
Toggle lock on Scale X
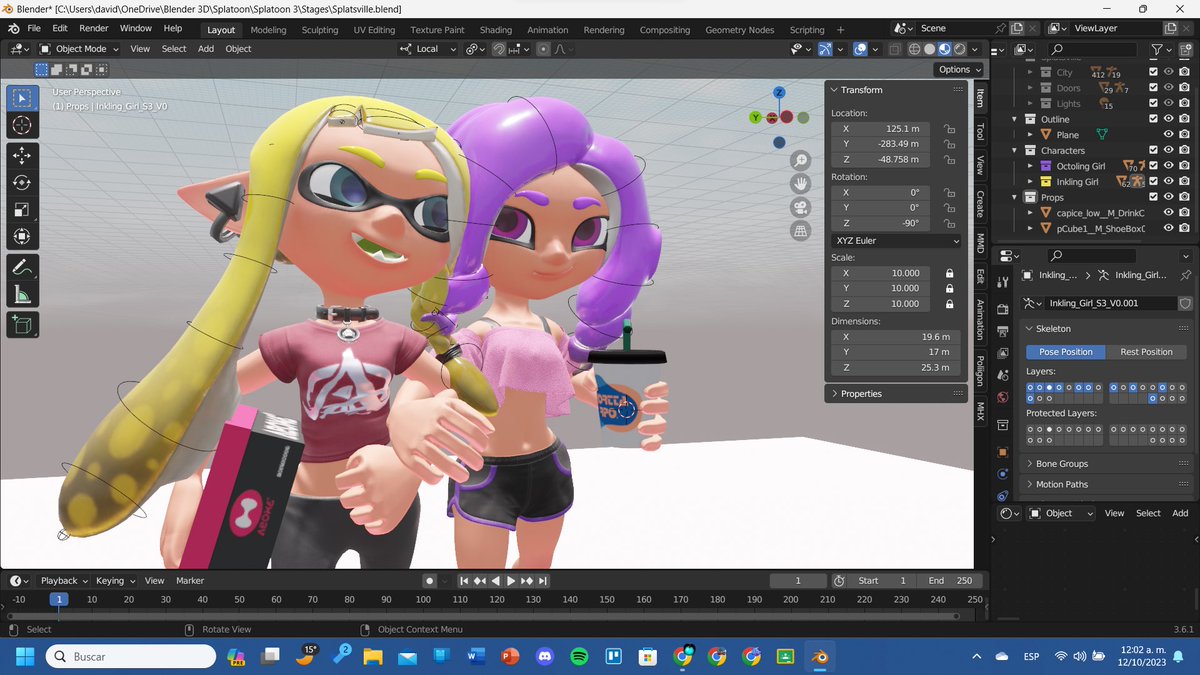[949, 273]
